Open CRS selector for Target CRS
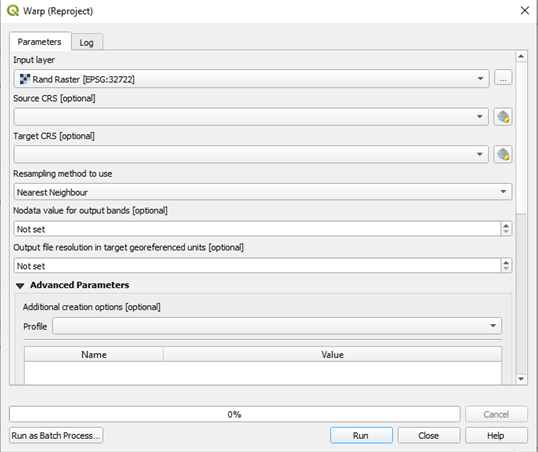The width and height of the screenshot is (538, 452). click(503, 154)
